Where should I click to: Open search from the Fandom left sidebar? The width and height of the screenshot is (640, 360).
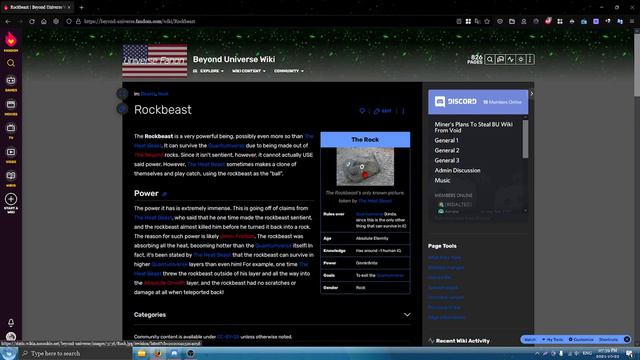click(11, 63)
